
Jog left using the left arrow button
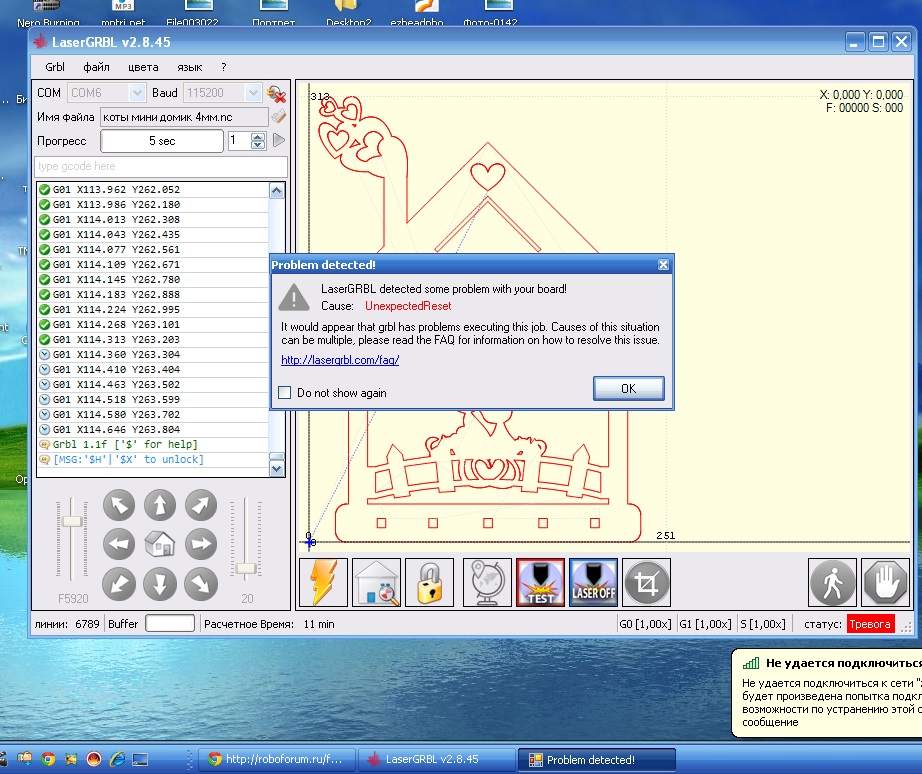[x=119, y=544]
